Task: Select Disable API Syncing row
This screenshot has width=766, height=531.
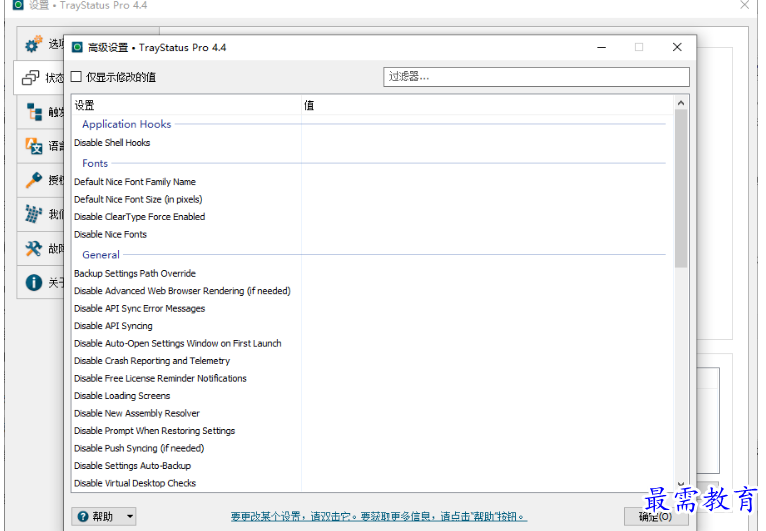Action: pyautogui.click(x=373, y=326)
